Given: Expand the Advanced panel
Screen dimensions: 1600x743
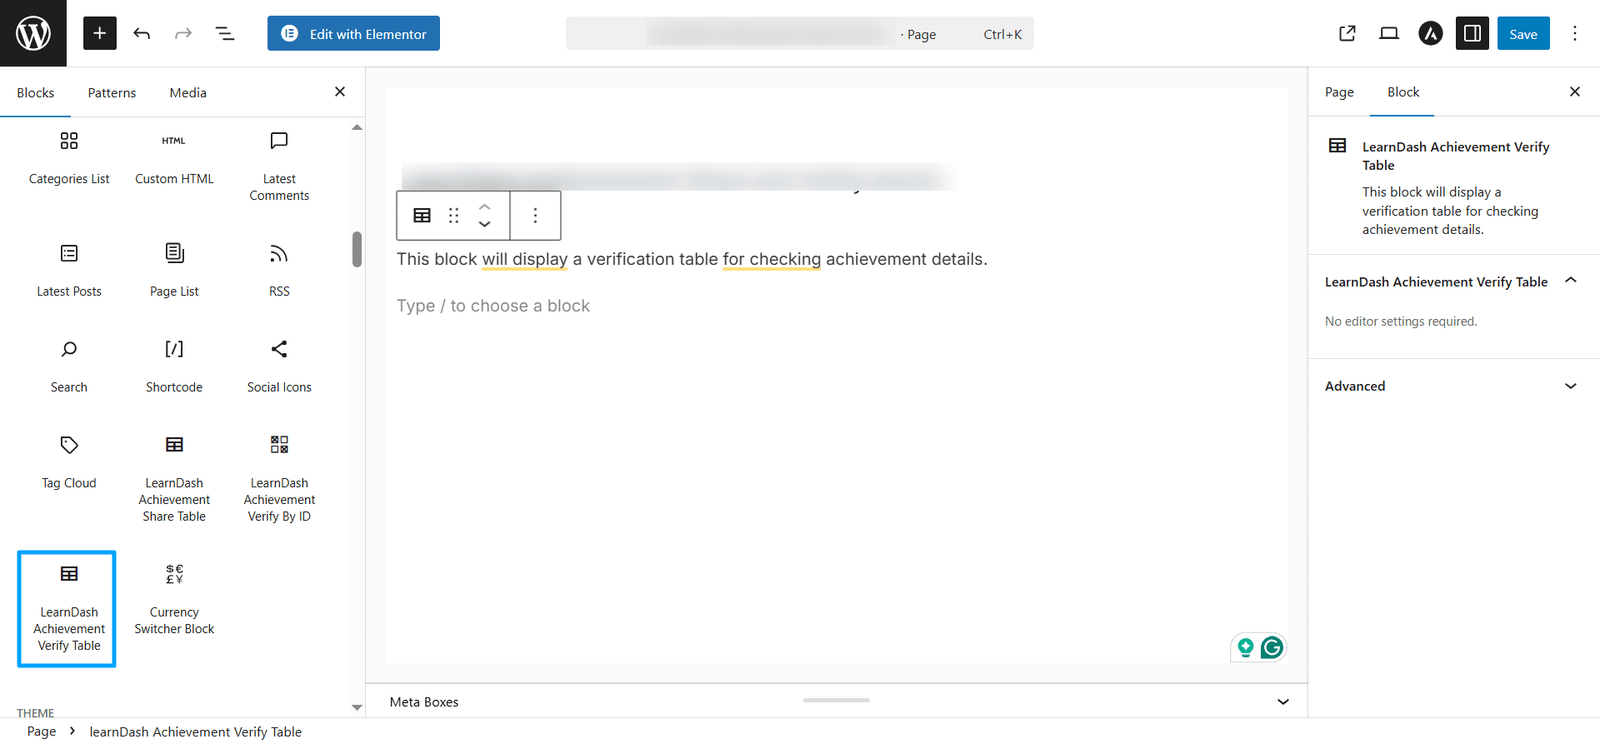Looking at the screenshot, I should point(1454,386).
